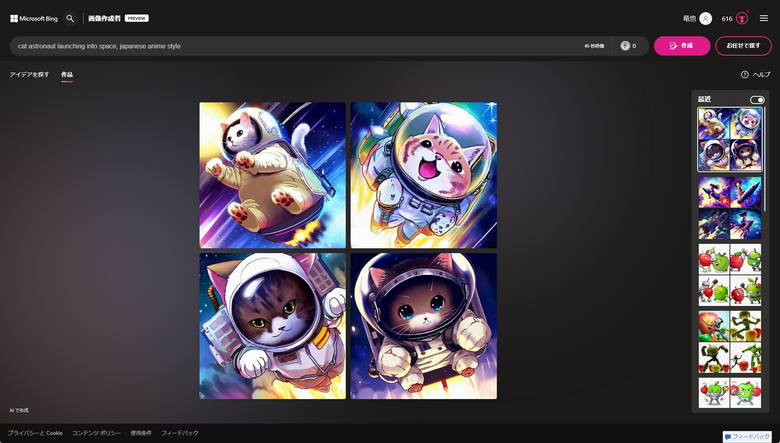This screenshot has height=443, width=780.
Task: Click the Microsoft Bing logo
Action: point(34,18)
